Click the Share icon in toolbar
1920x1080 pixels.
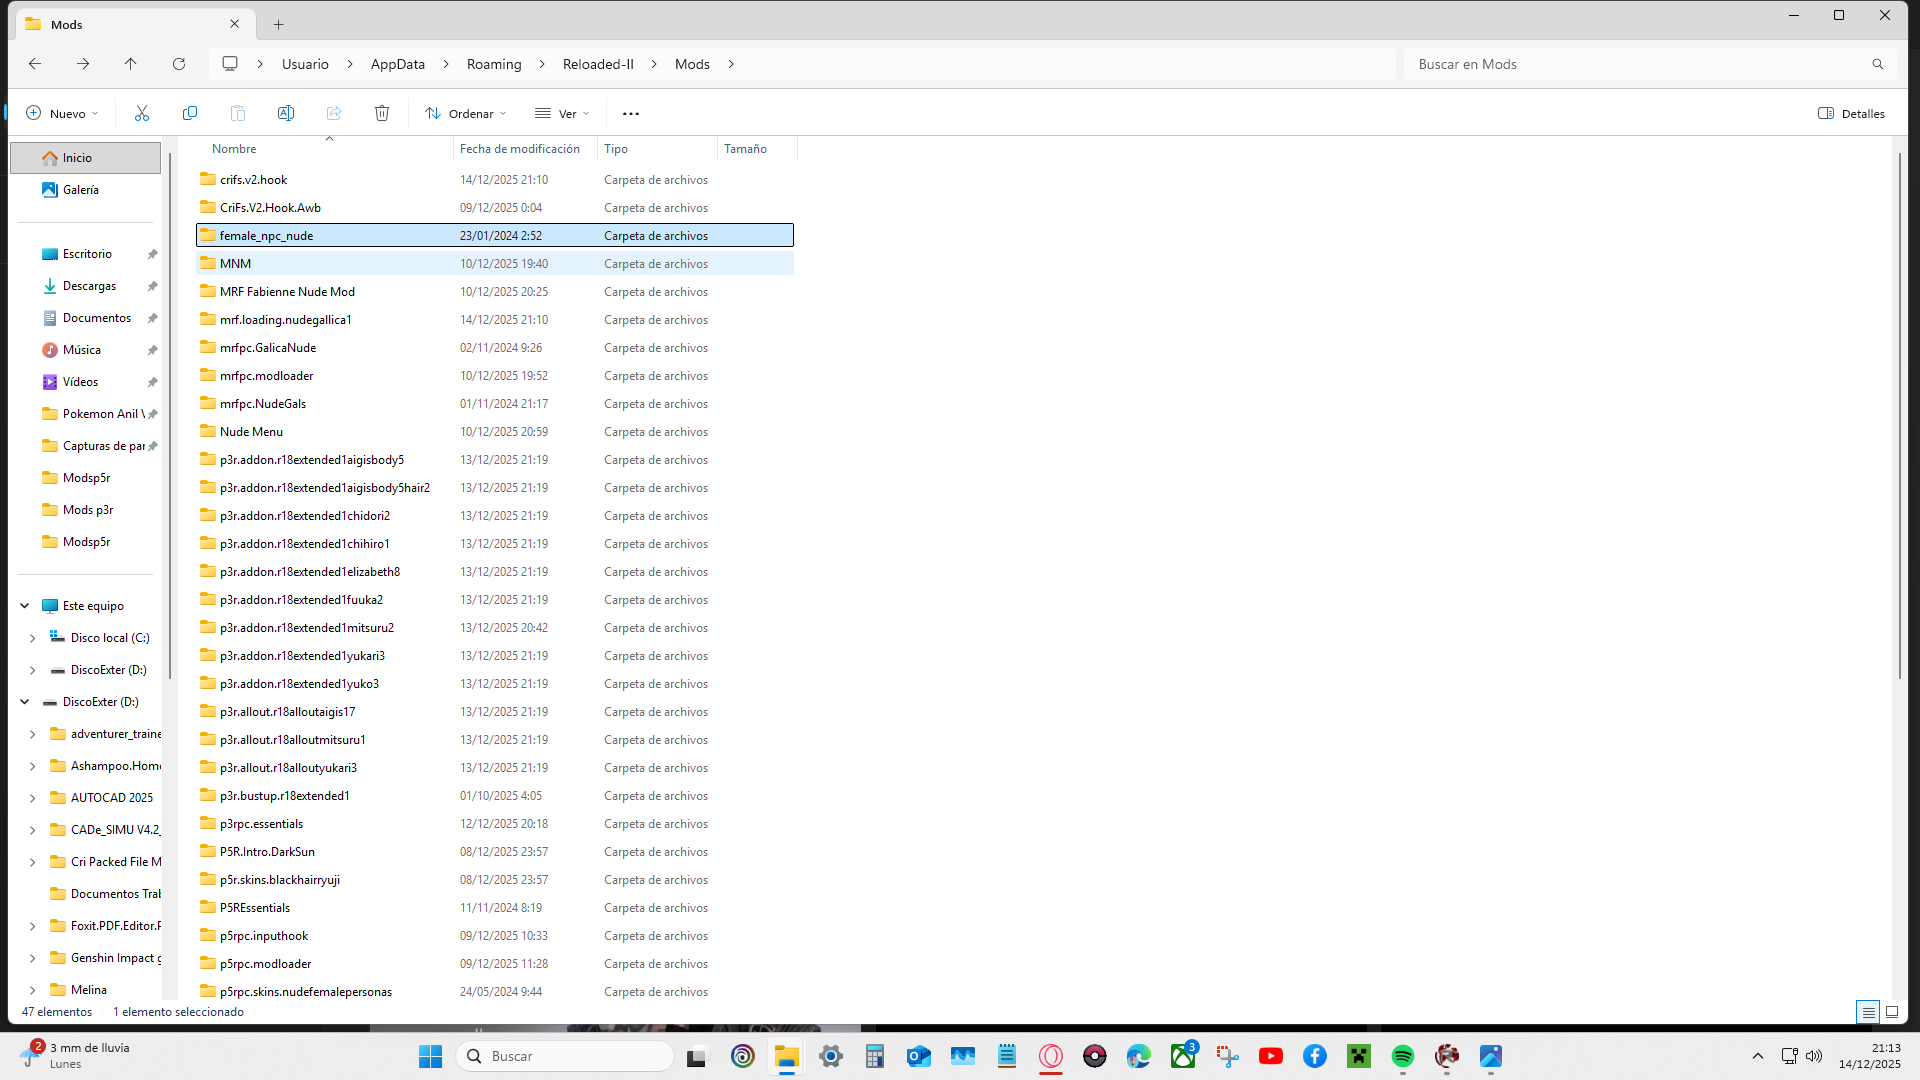(x=334, y=113)
